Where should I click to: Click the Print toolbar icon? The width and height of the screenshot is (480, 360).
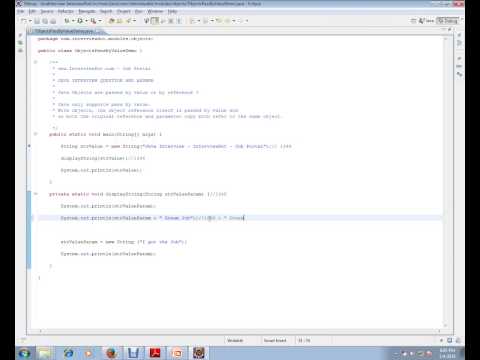click(x=53, y=21)
